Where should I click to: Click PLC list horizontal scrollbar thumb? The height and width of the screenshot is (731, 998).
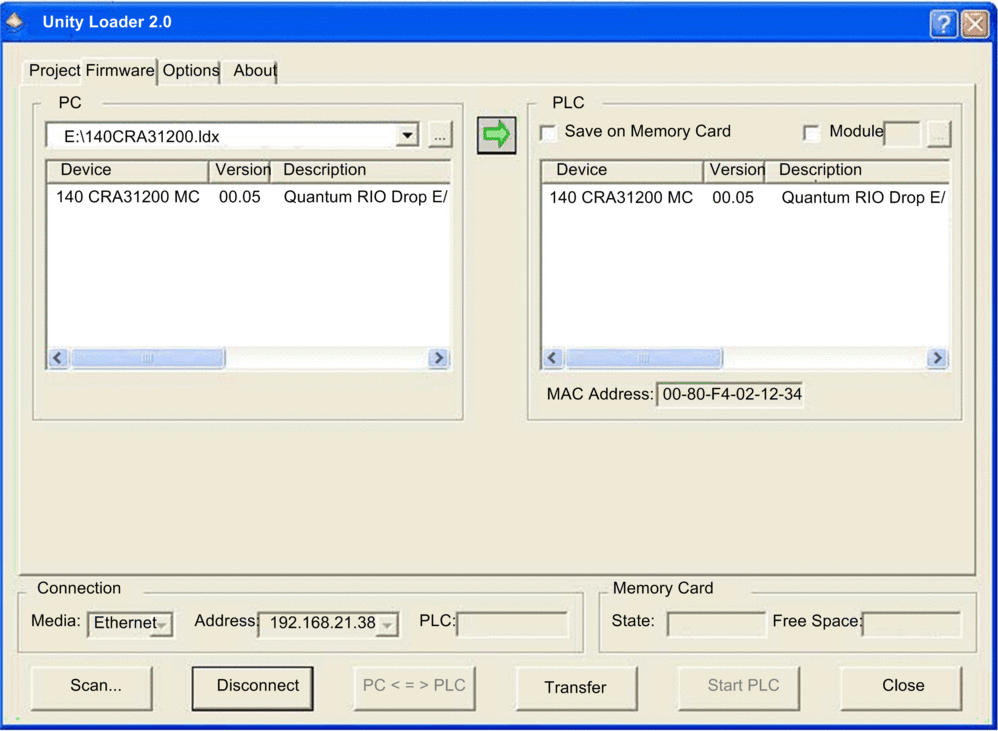[x=643, y=358]
